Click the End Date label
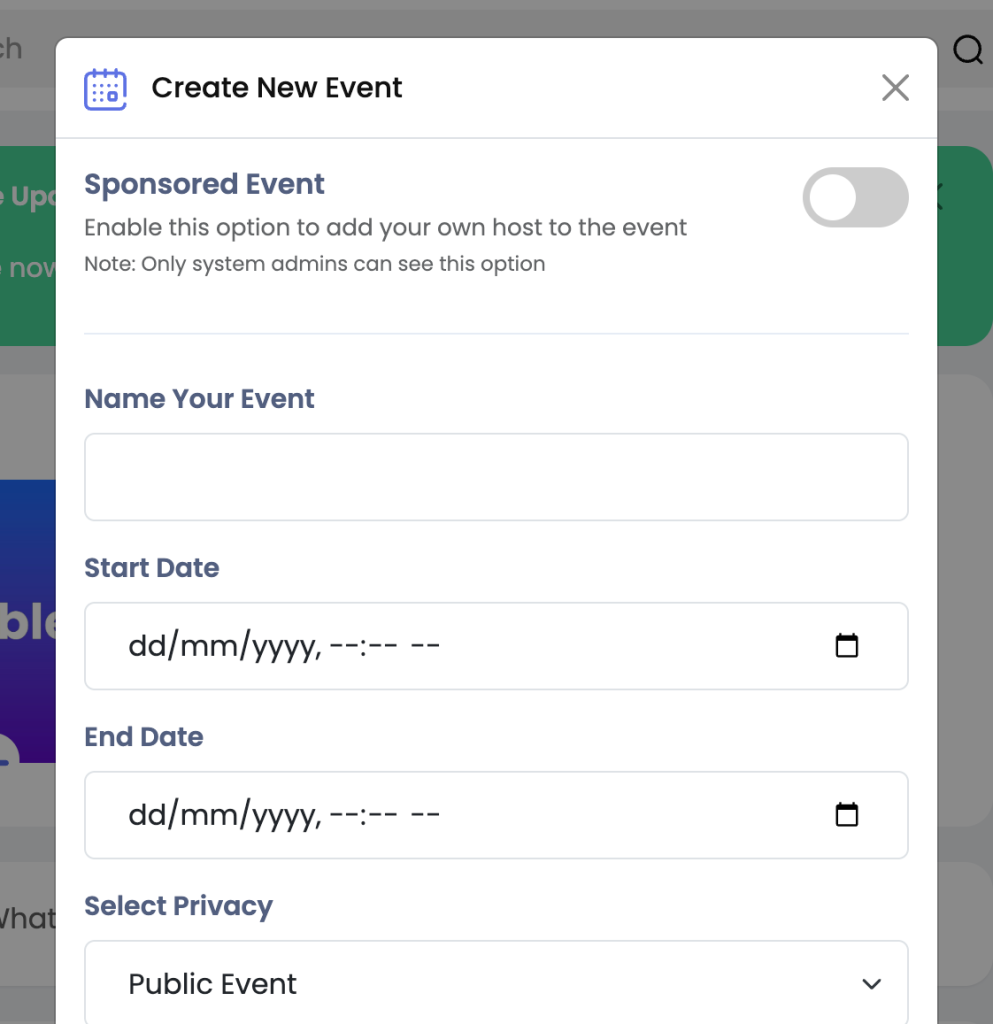The image size is (993, 1024). click(144, 737)
